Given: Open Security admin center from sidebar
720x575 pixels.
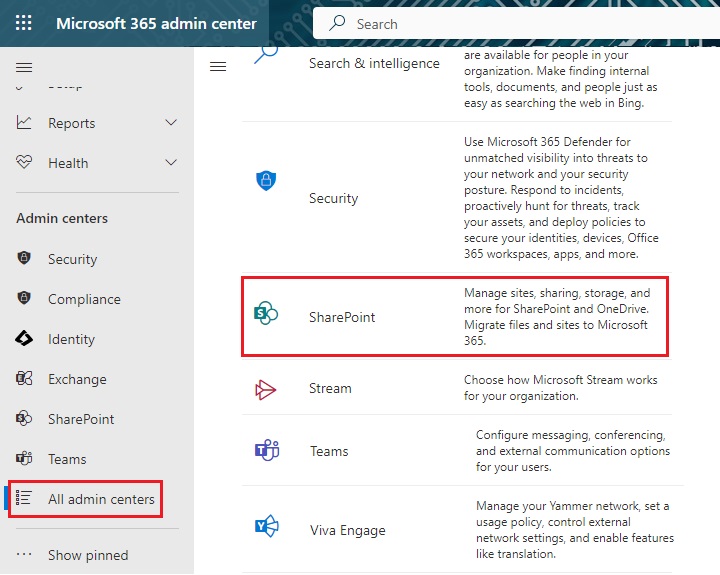Looking at the screenshot, I should 73,259.
